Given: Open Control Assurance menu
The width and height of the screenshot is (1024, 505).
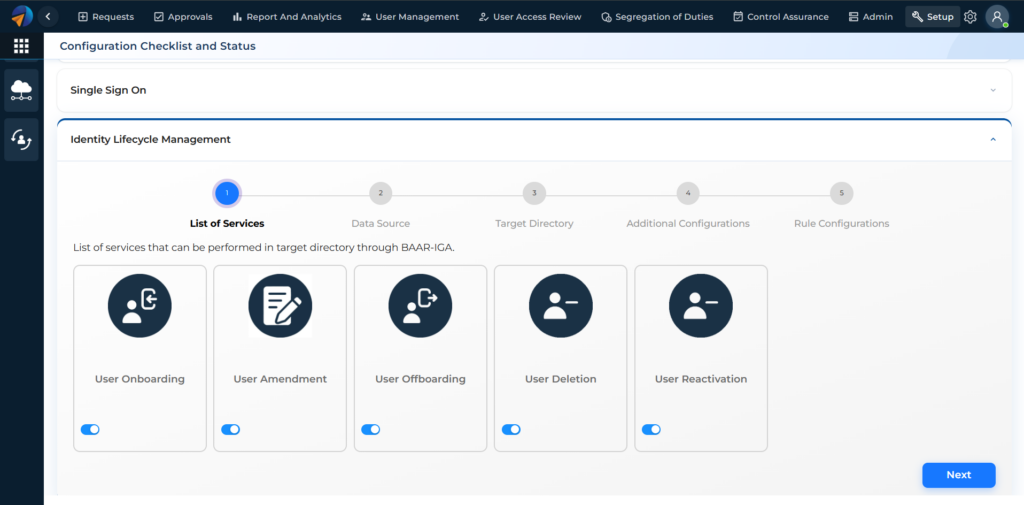Looking at the screenshot, I should pos(780,17).
